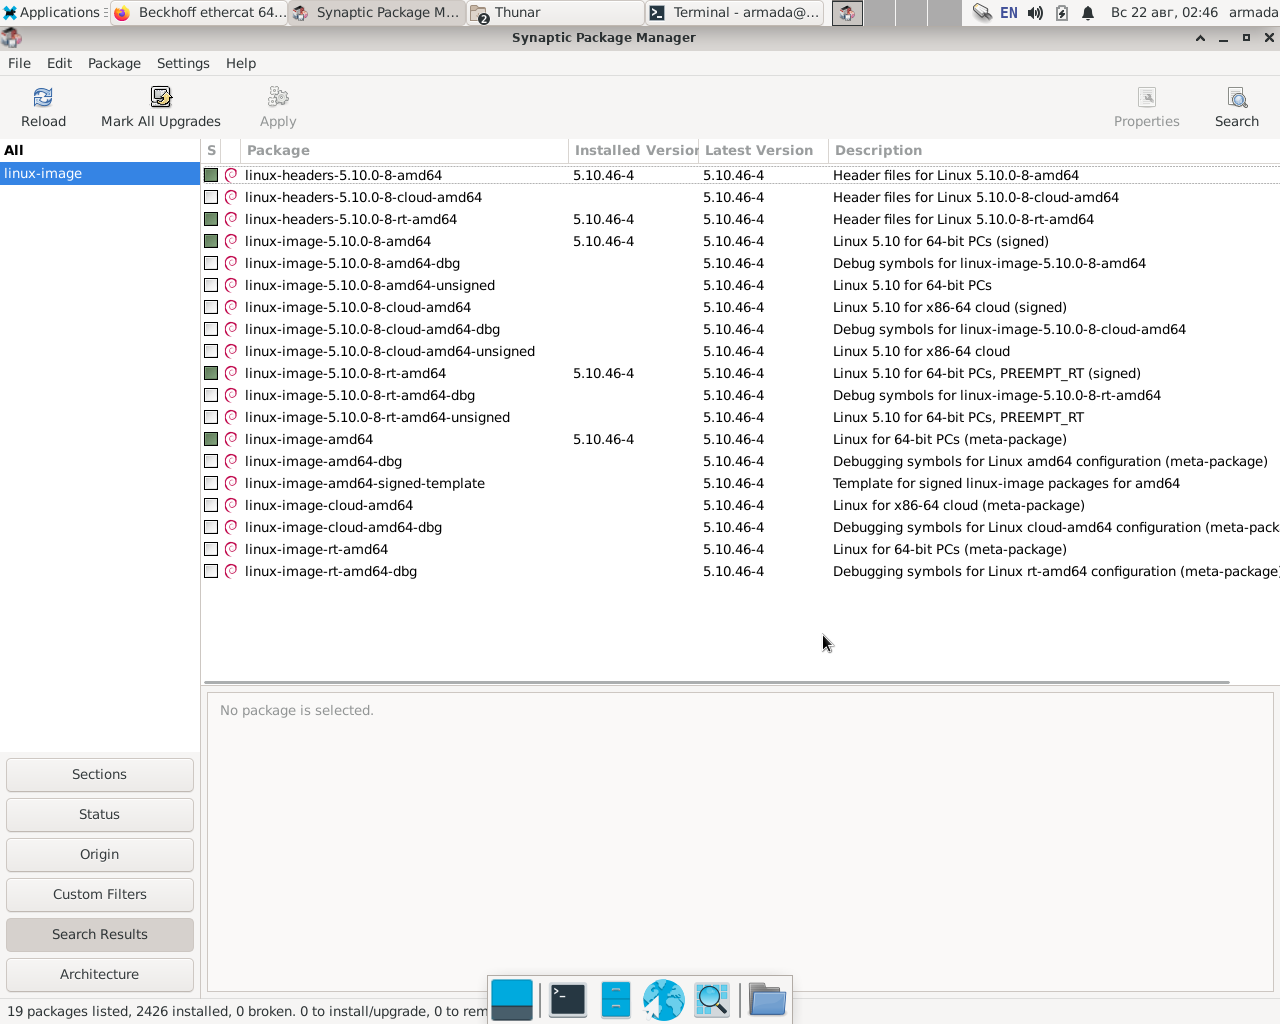Viewport: 1280px width, 1024px height.
Task: Click the Debian icon for linux-headers-5.10.0-8-amd64
Action: click(x=231, y=175)
